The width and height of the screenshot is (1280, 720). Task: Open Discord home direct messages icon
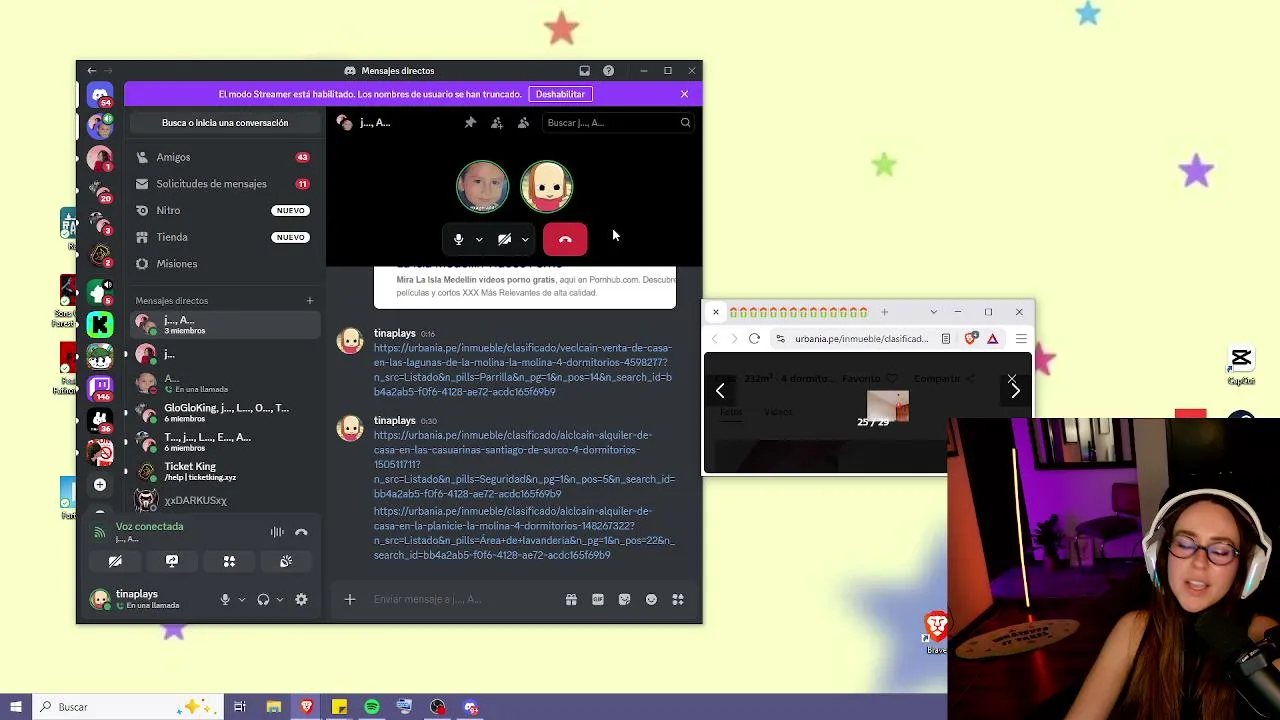pyautogui.click(x=100, y=96)
